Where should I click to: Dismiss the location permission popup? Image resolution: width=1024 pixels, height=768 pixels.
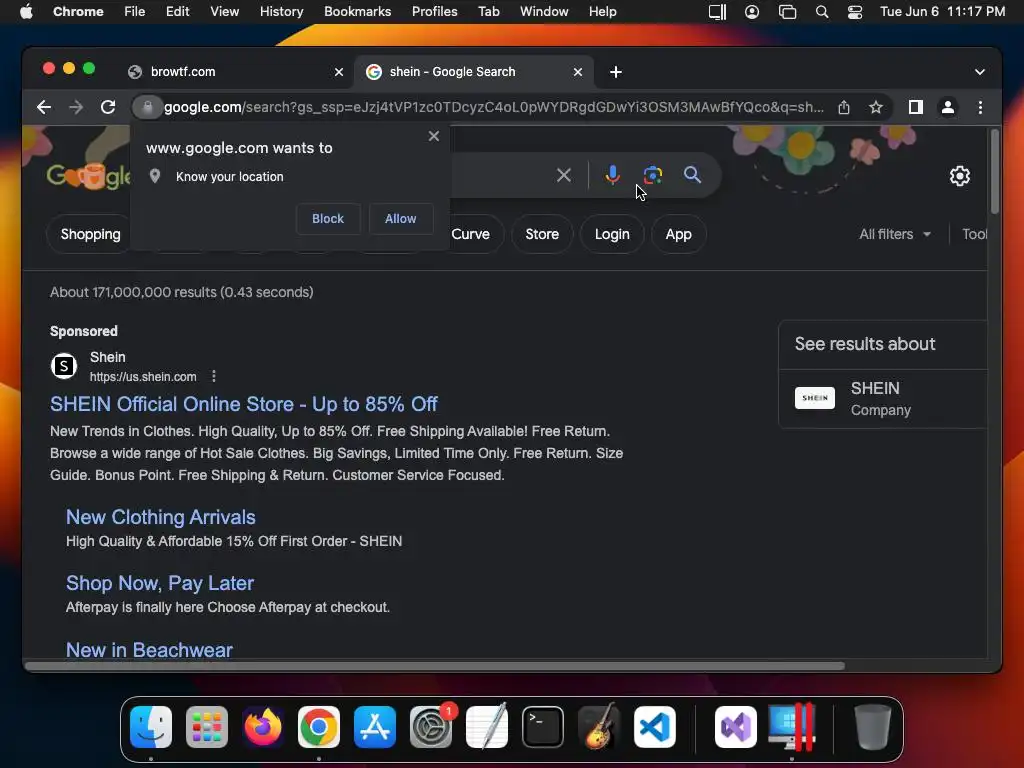click(434, 136)
